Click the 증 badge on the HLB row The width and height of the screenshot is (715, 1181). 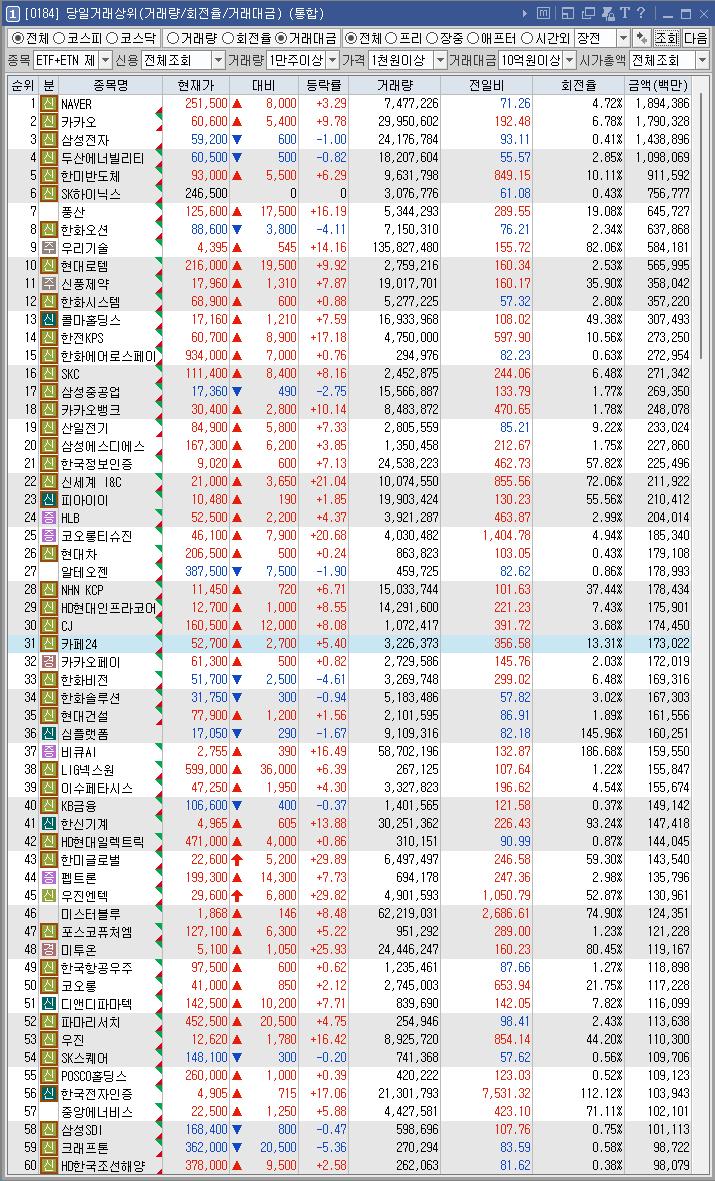pos(49,517)
